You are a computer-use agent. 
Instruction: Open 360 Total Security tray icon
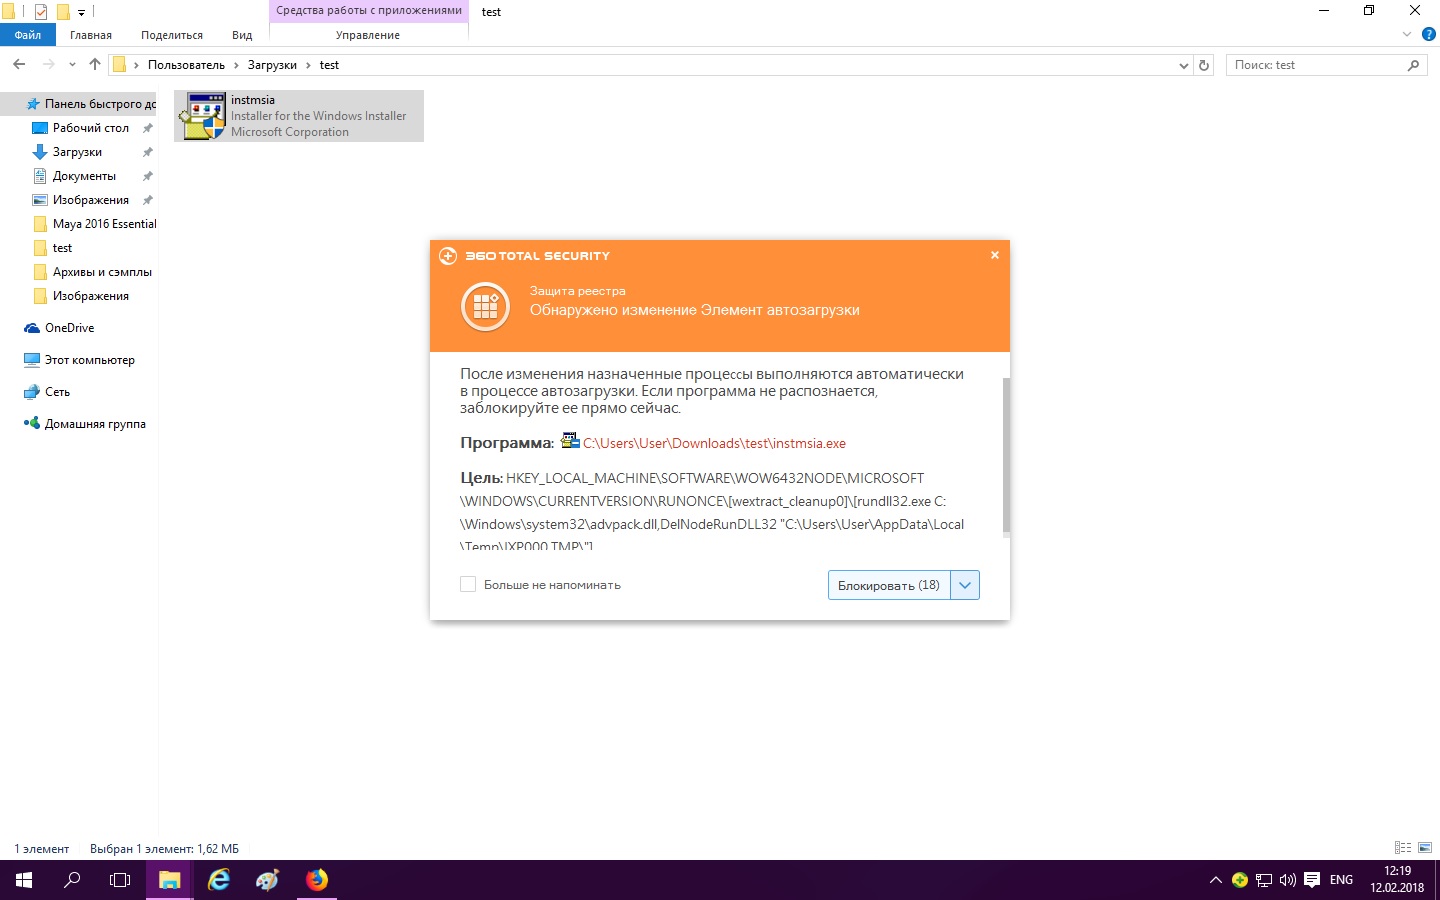(1240, 880)
